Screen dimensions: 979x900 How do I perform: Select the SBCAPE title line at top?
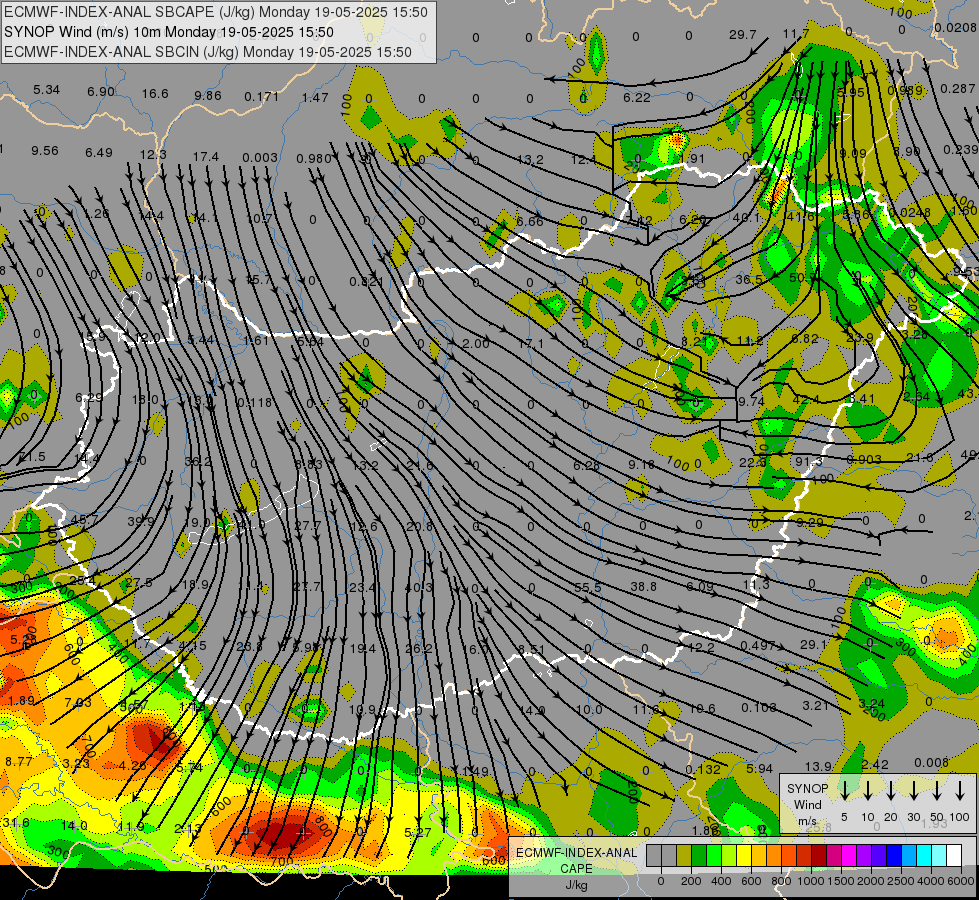coord(216,12)
